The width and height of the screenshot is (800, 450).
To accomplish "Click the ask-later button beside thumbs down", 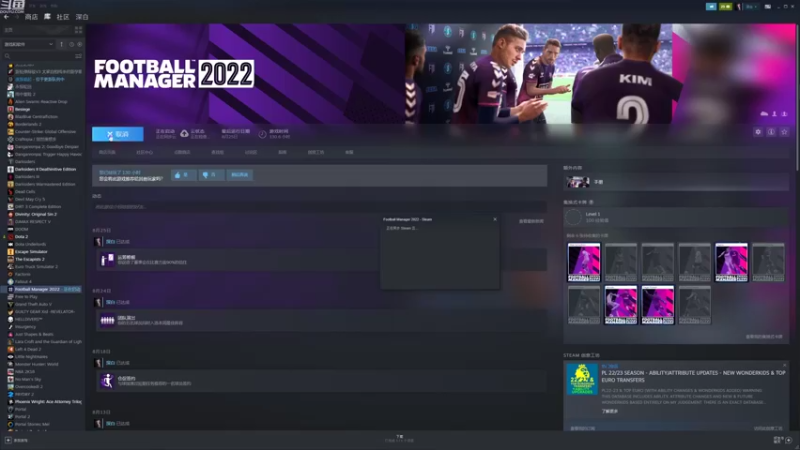I will (x=239, y=175).
